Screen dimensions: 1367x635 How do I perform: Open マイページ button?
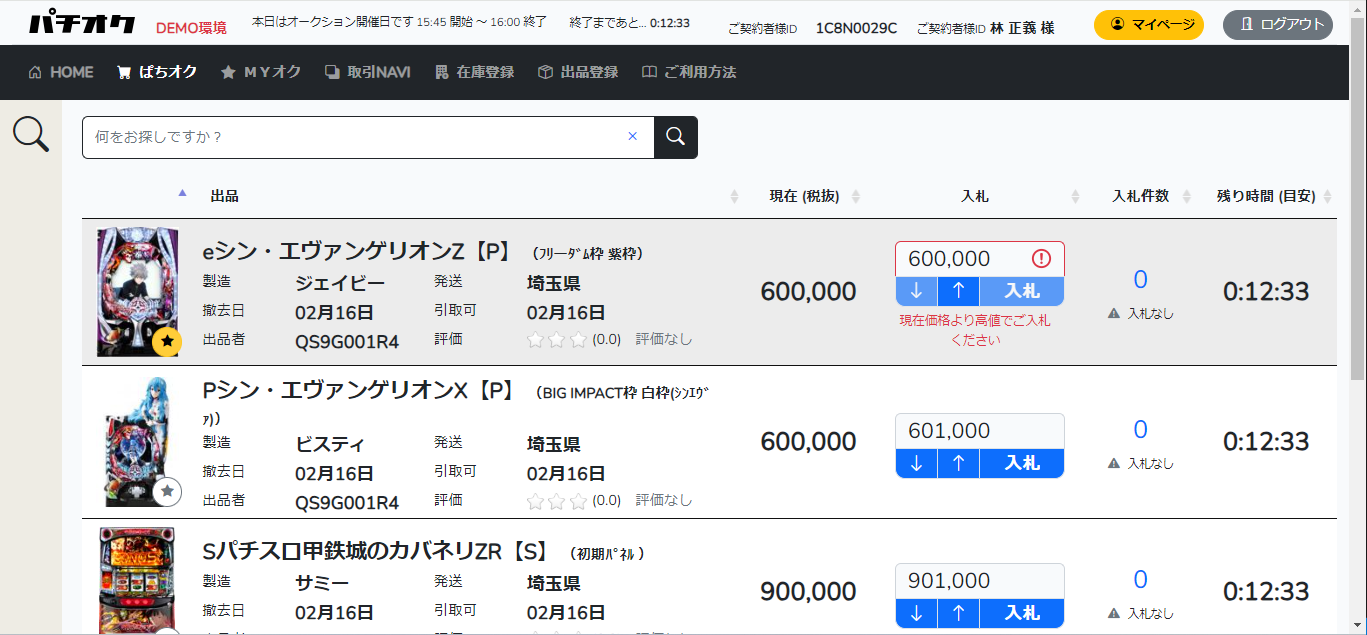[1149, 24]
